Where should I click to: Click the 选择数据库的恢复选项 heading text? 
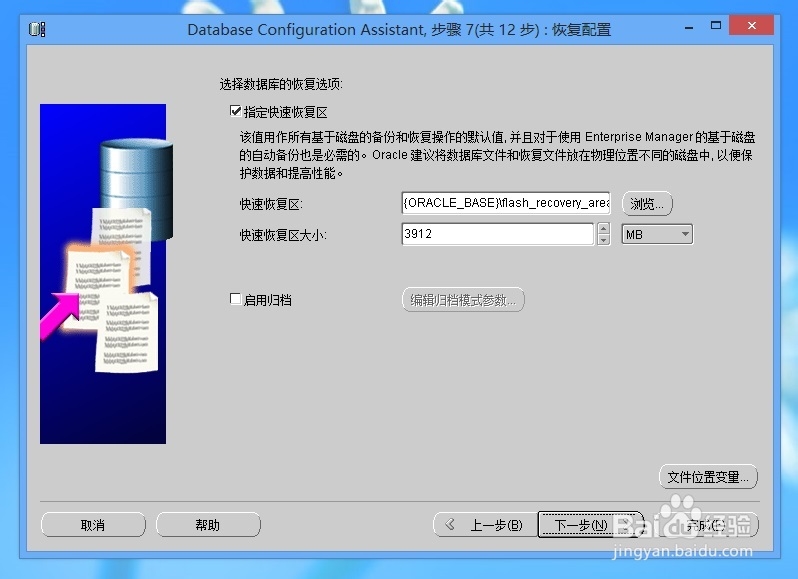pos(281,84)
